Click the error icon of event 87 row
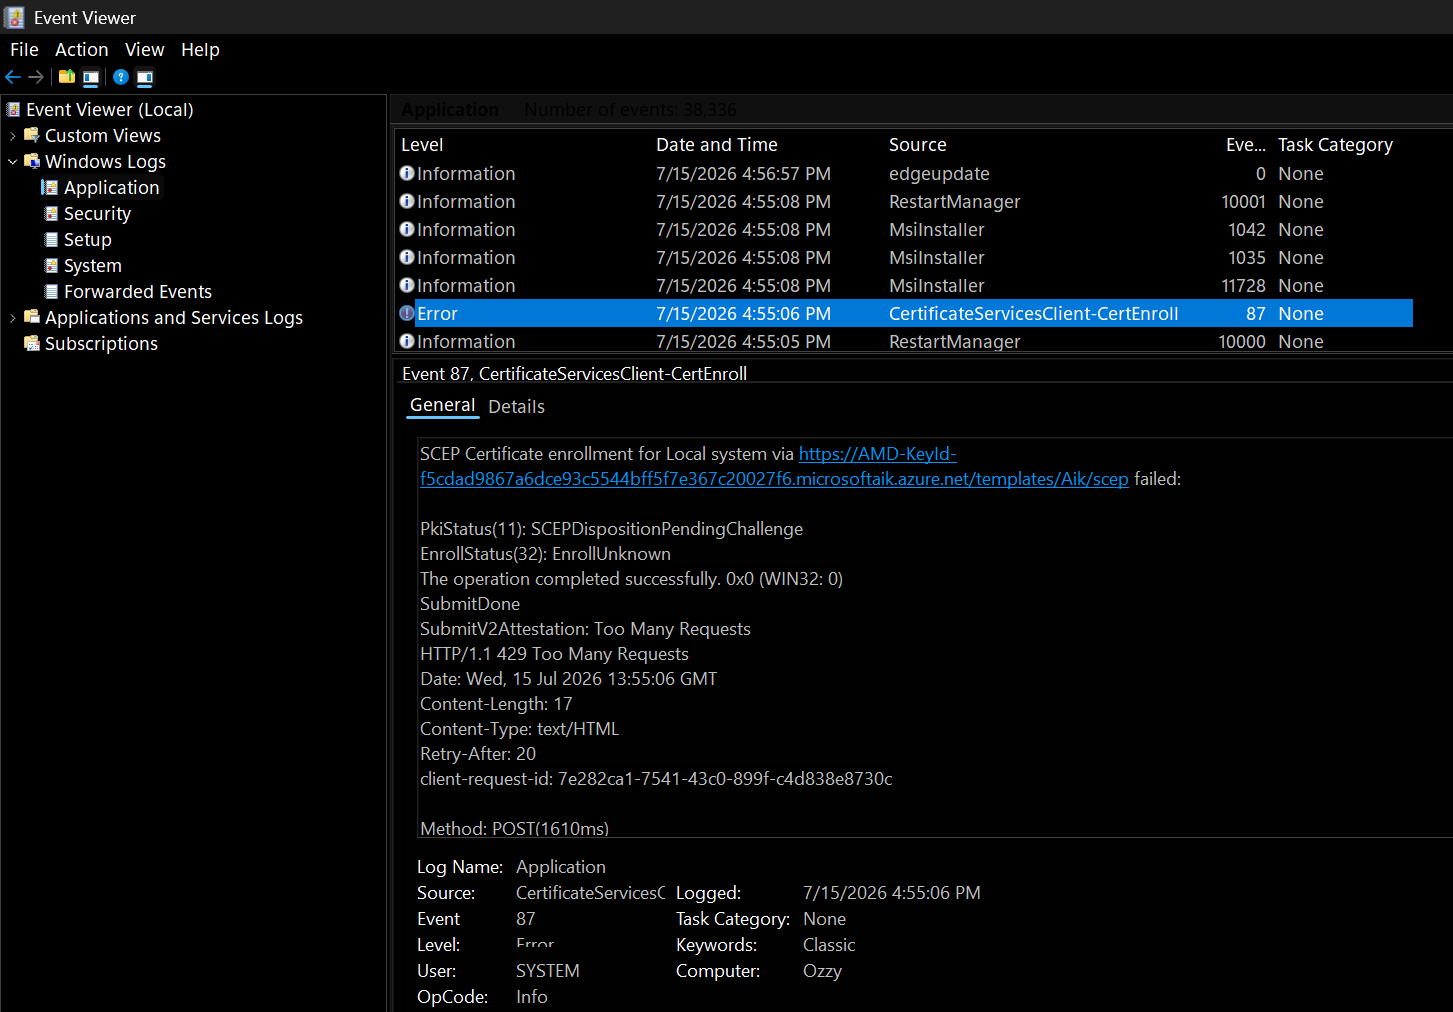This screenshot has height=1012, width=1453. (407, 313)
